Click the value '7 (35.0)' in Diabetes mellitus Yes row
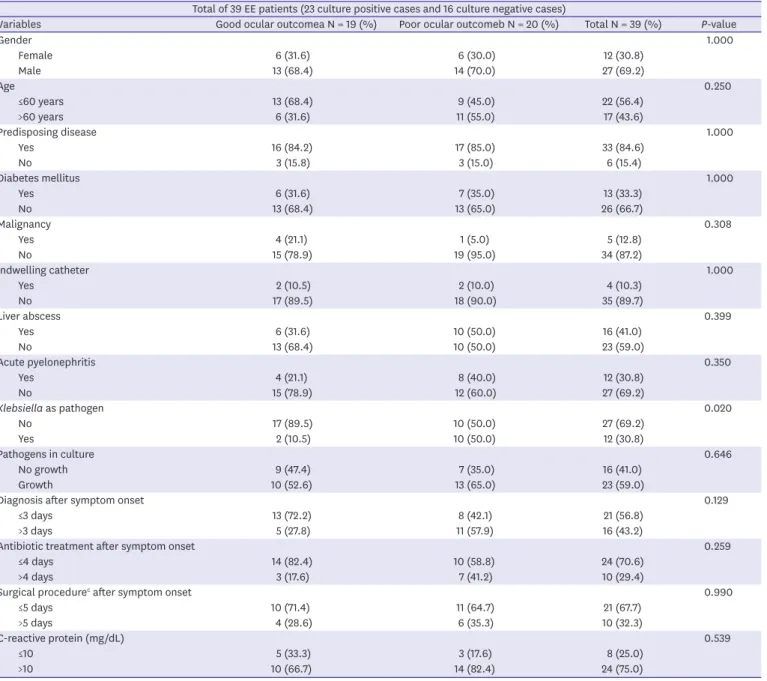This screenshot has width=767, height=681. click(x=476, y=193)
